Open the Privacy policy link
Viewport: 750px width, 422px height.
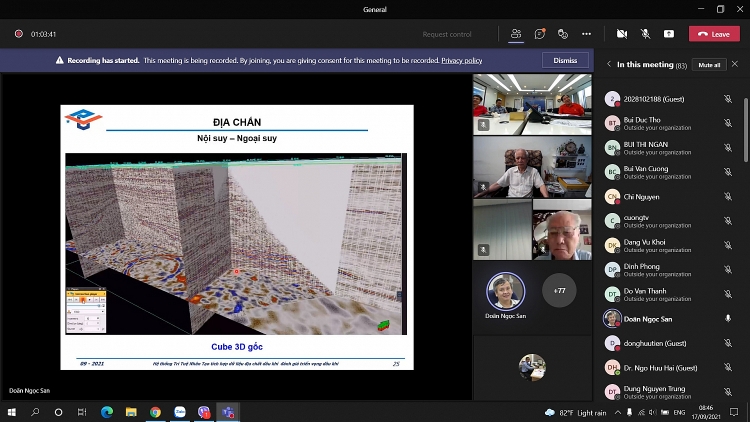pyautogui.click(x=462, y=60)
